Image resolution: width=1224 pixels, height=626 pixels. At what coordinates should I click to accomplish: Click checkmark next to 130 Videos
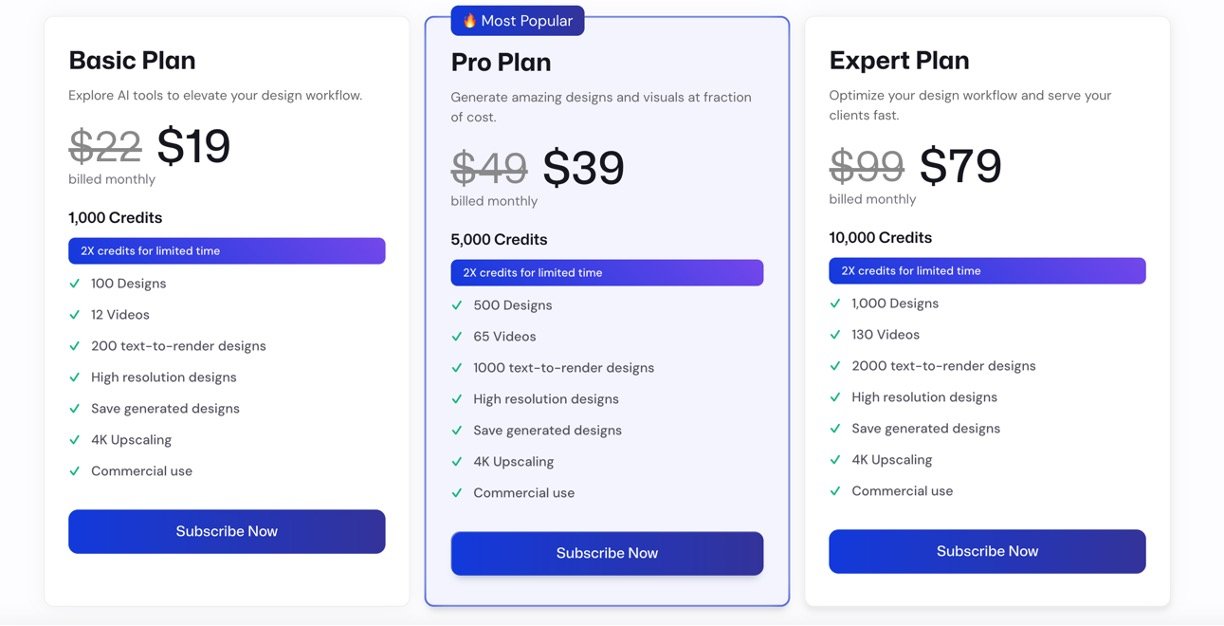(835, 334)
